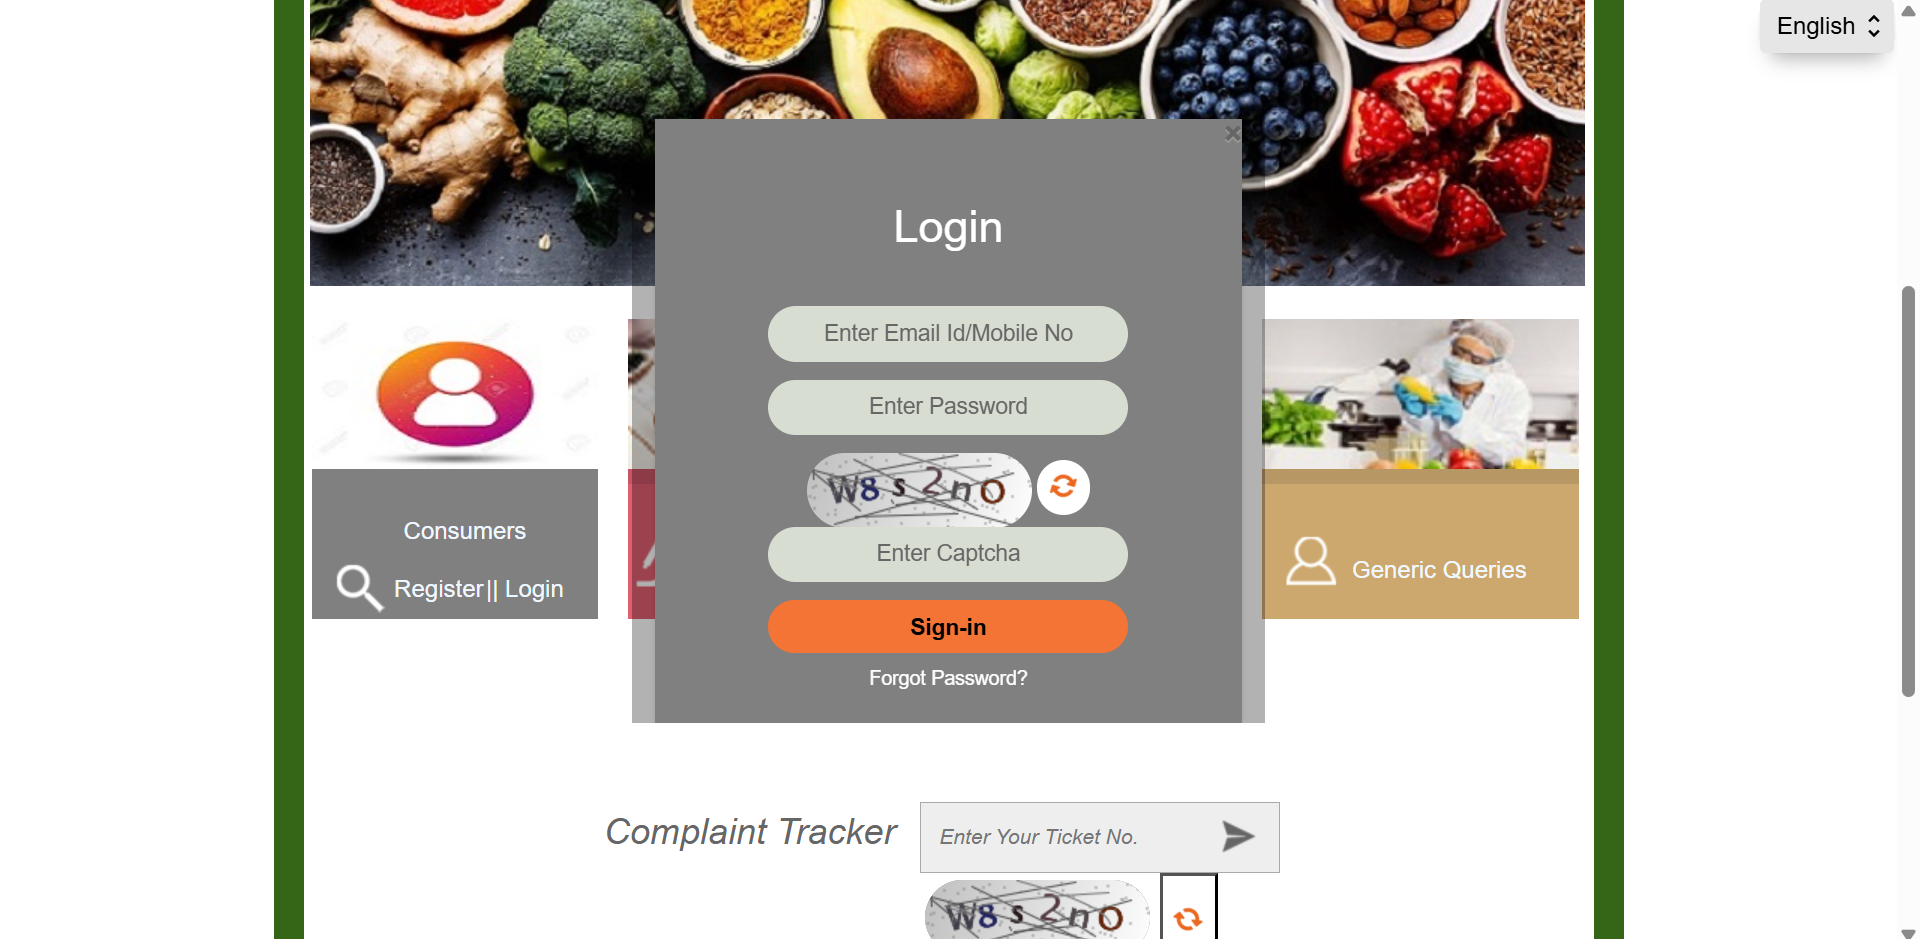
Task: Click the Enter Email Id/Mobile No field
Action: [948, 334]
